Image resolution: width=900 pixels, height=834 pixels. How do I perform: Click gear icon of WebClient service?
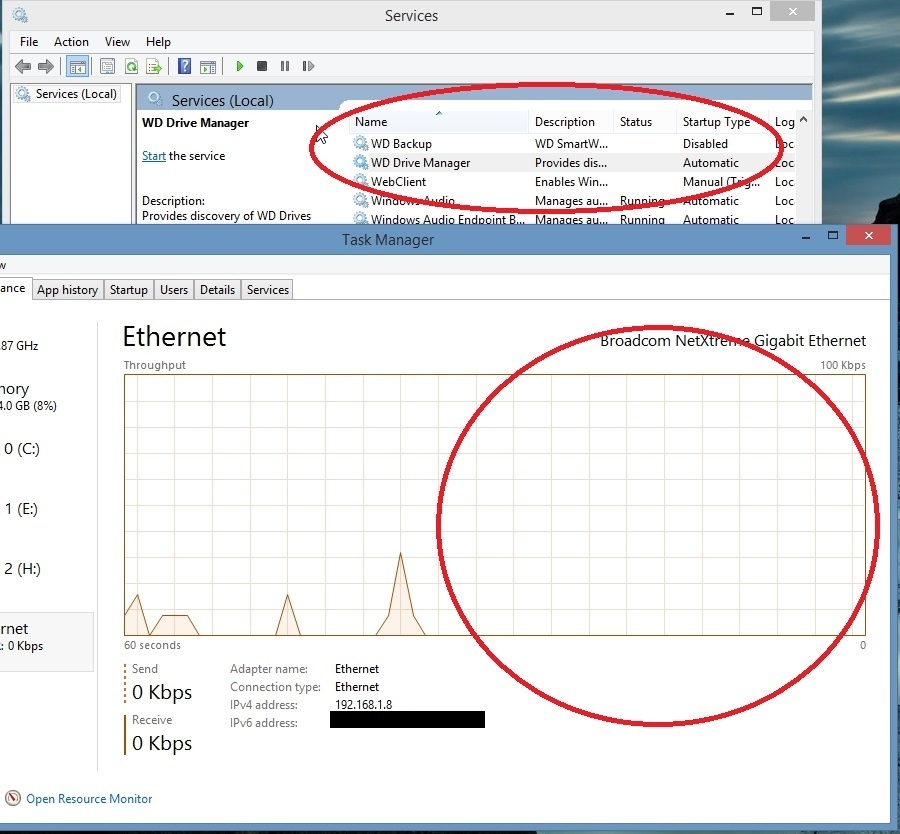pos(360,181)
